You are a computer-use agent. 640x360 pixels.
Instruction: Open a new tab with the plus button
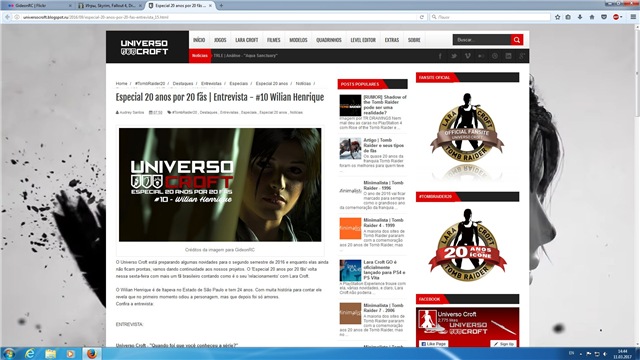221,6
